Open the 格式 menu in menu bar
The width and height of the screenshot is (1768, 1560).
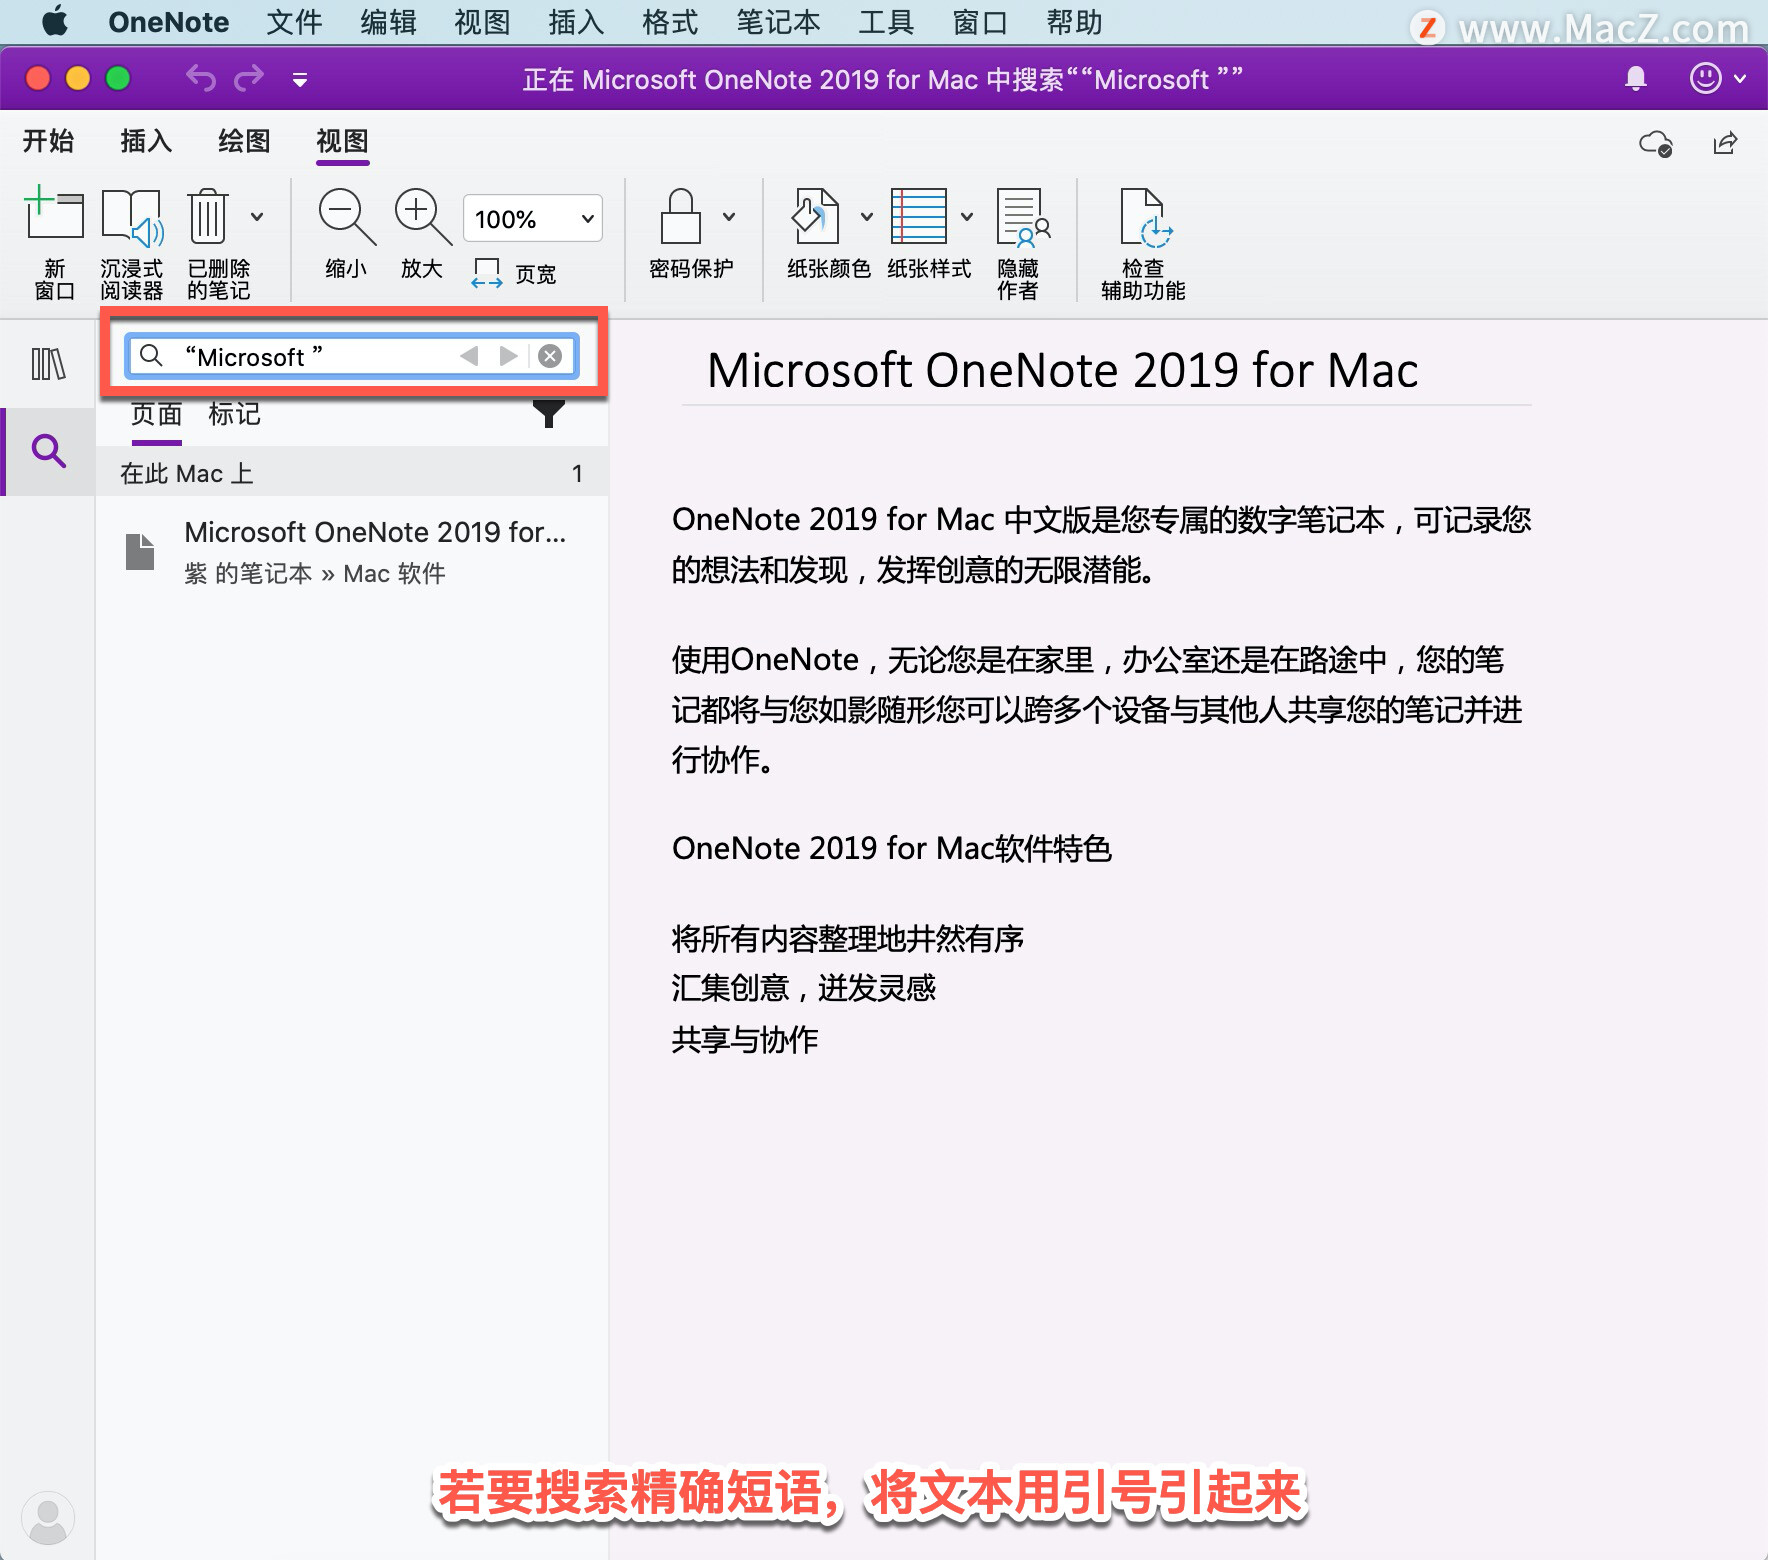pyautogui.click(x=670, y=21)
